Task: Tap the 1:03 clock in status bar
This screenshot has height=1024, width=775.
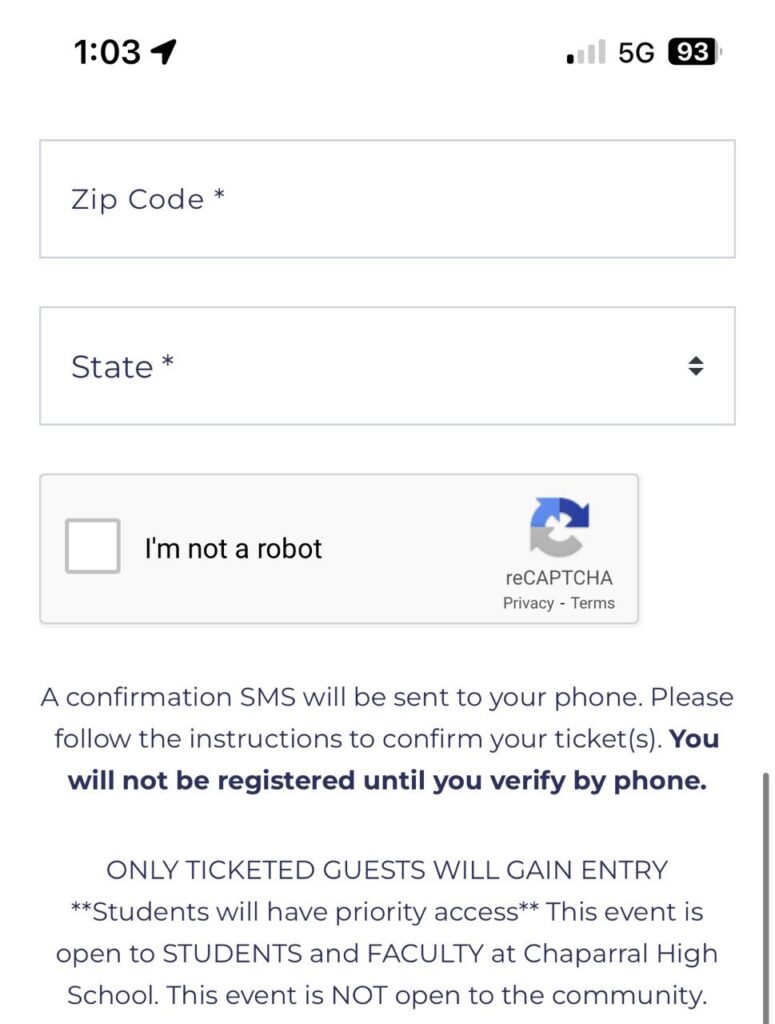Action: [107, 52]
